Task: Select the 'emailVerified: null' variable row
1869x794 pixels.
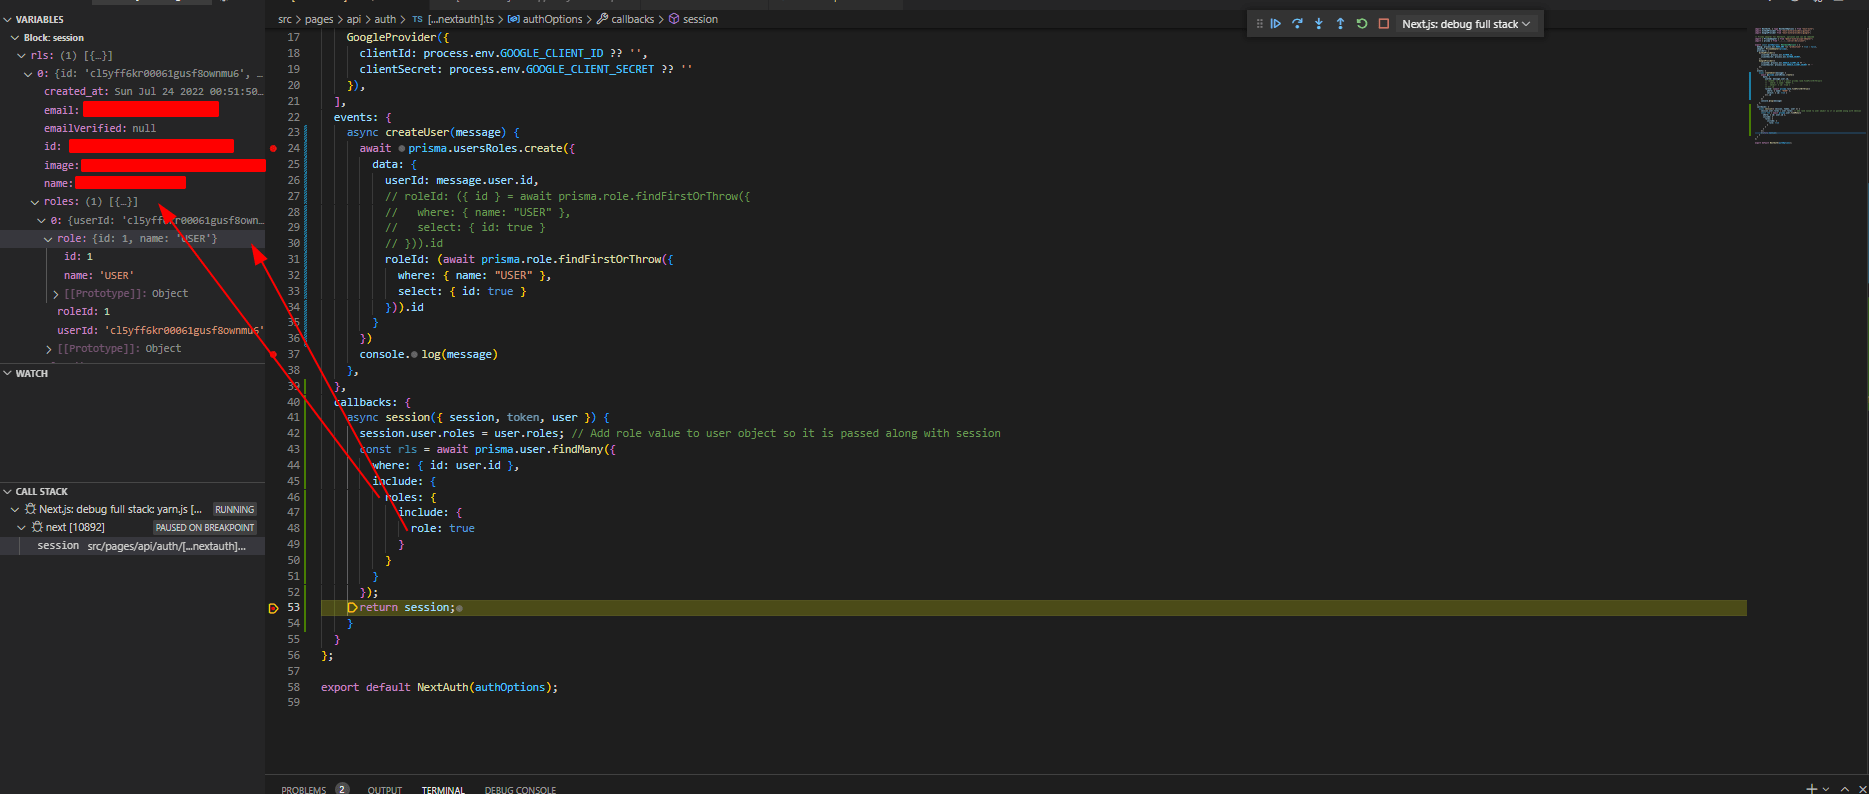Action: pyautogui.click(x=132, y=129)
